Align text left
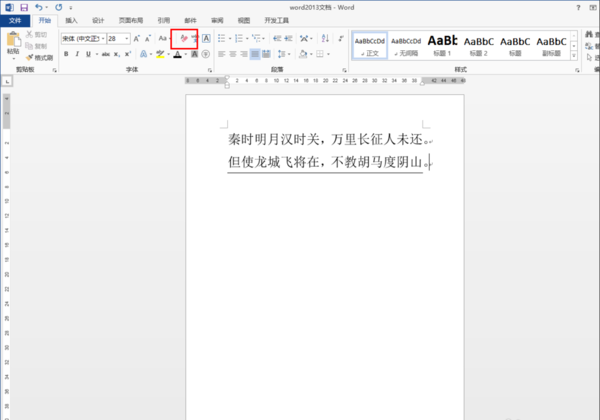This screenshot has height=420, width=600. click(222, 54)
